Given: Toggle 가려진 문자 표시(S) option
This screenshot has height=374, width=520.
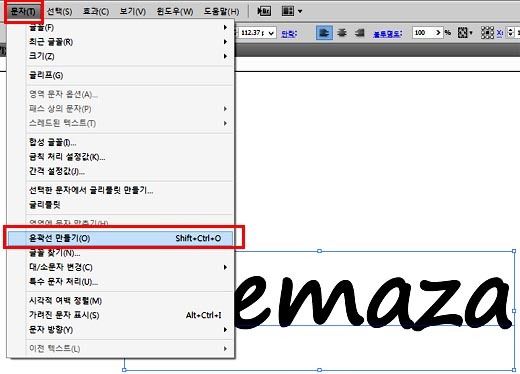Looking at the screenshot, I should tap(130, 315).
